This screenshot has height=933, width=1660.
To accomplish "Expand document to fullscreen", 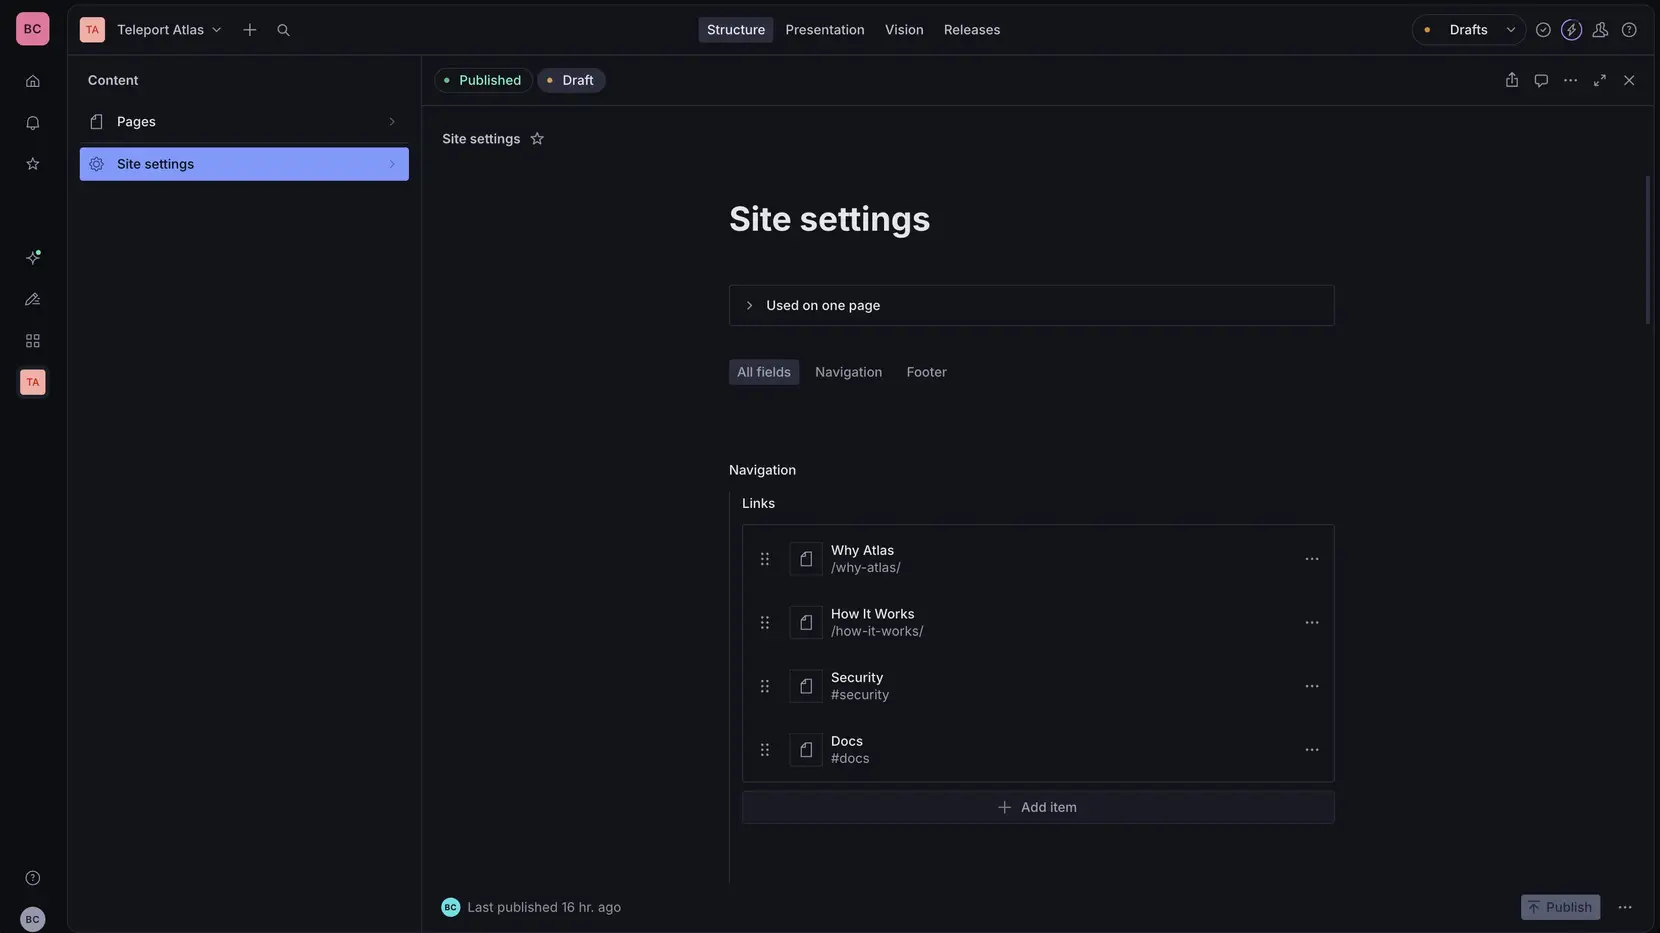I will [x=1600, y=80].
